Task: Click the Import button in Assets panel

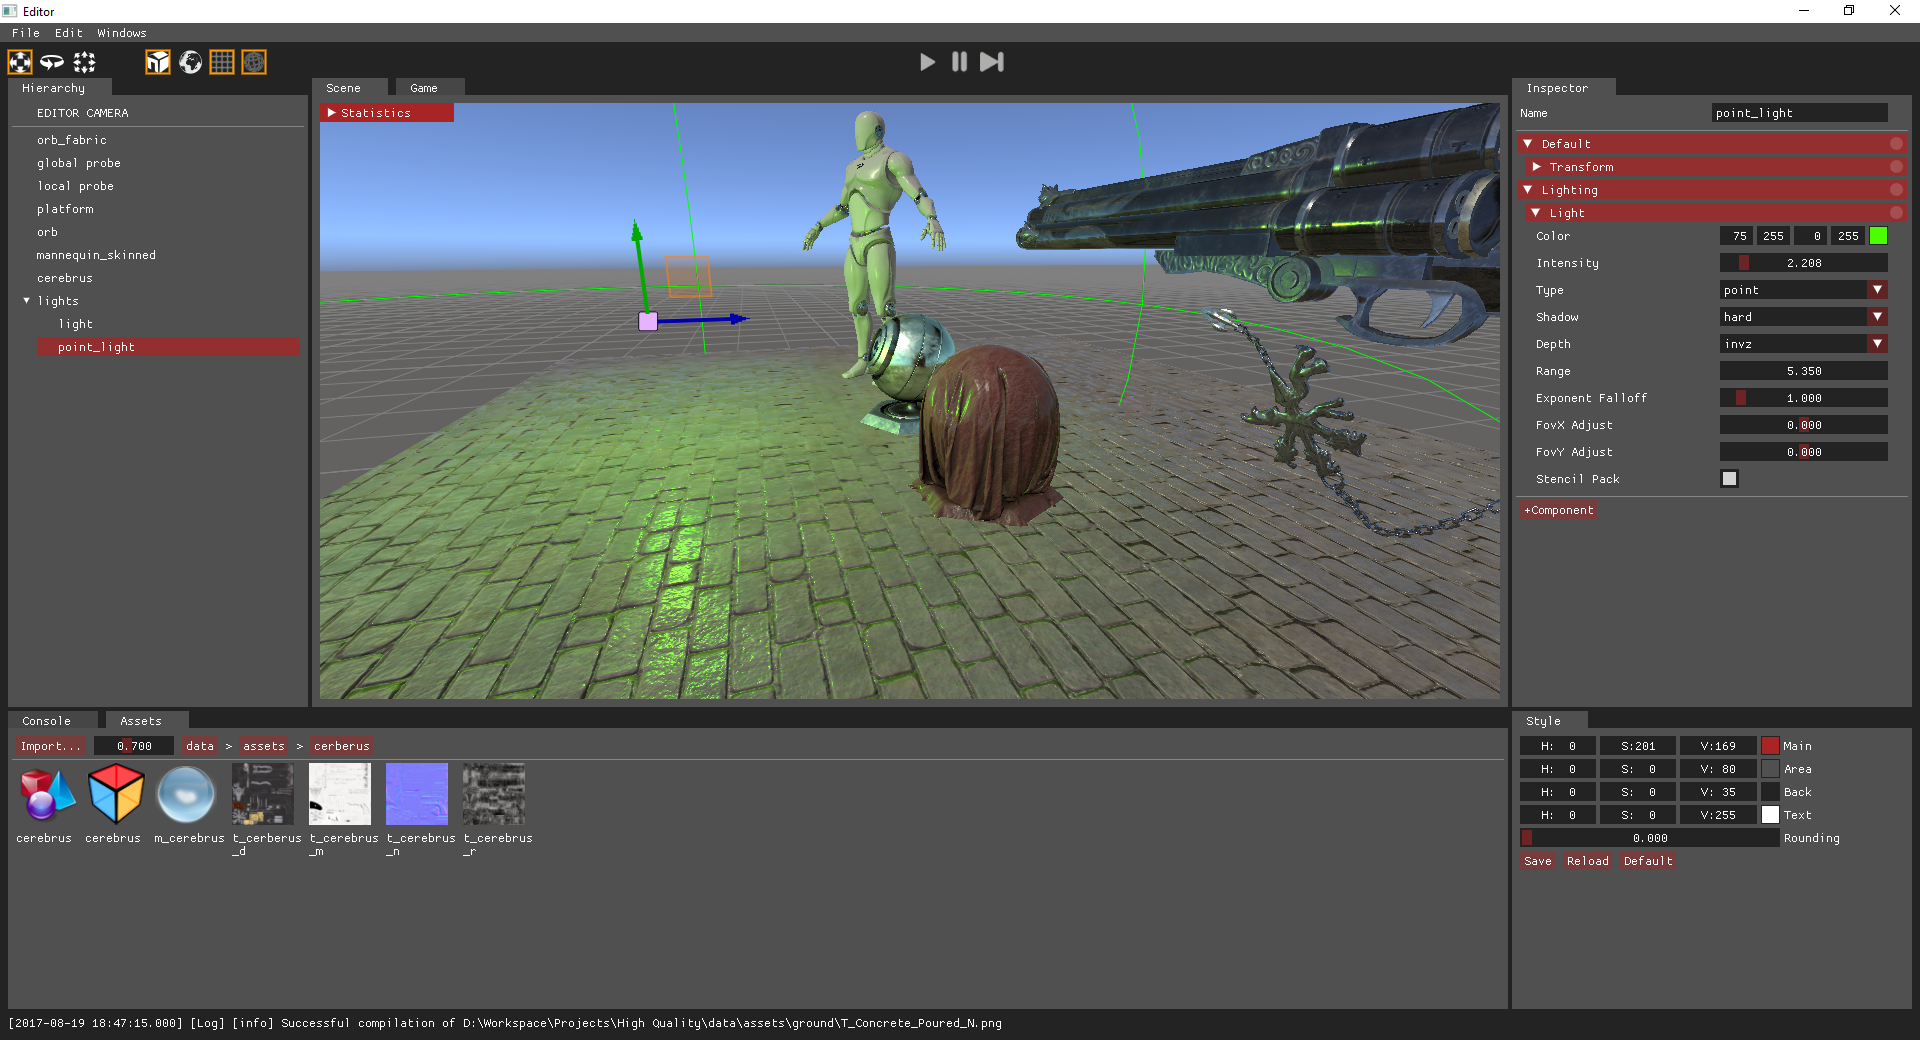Action: pos(50,745)
